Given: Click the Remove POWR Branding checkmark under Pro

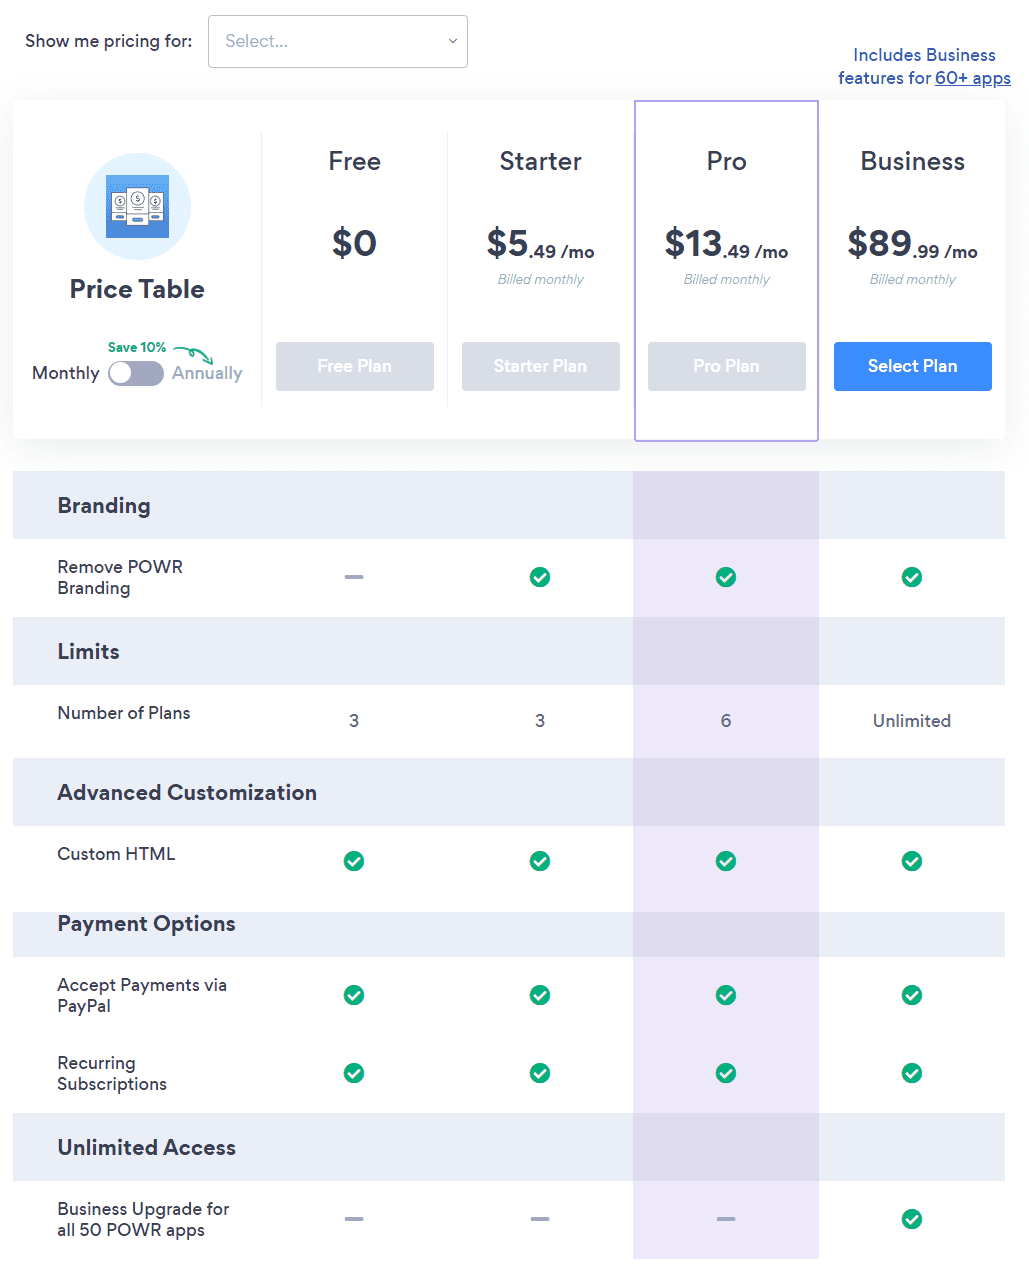Looking at the screenshot, I should tap(726, 577).
